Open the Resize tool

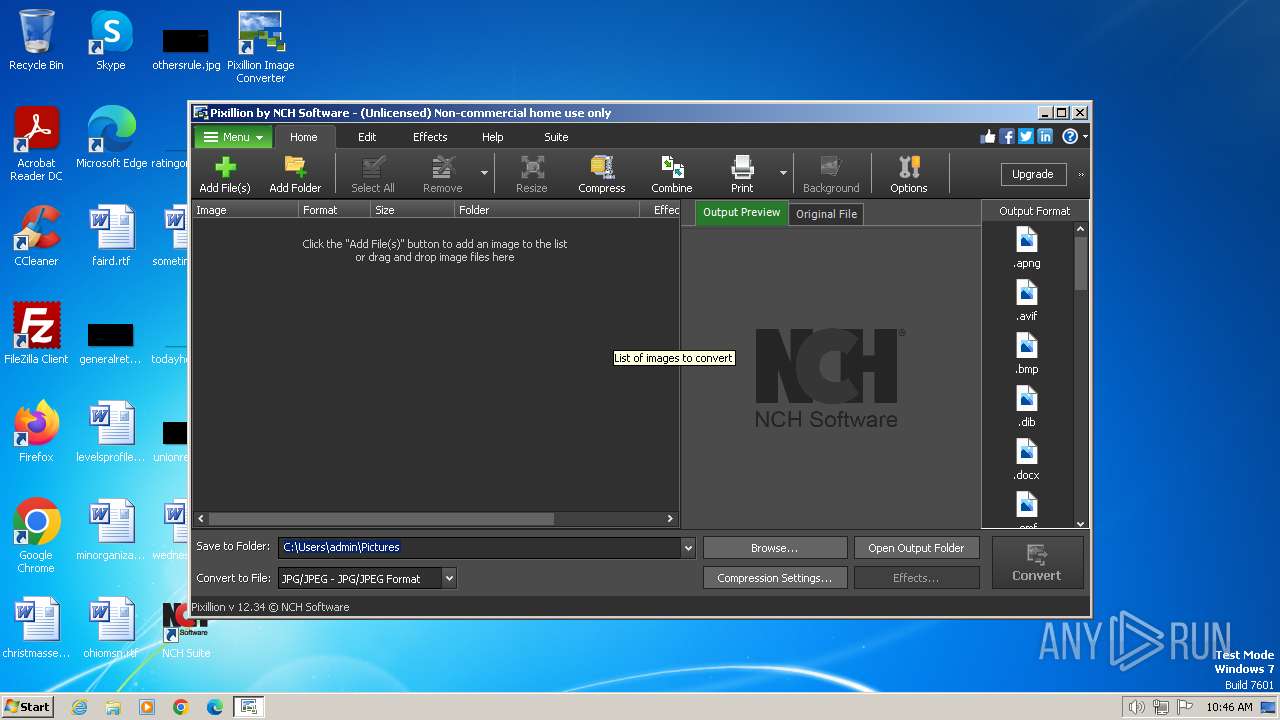(x=531, y=174)
